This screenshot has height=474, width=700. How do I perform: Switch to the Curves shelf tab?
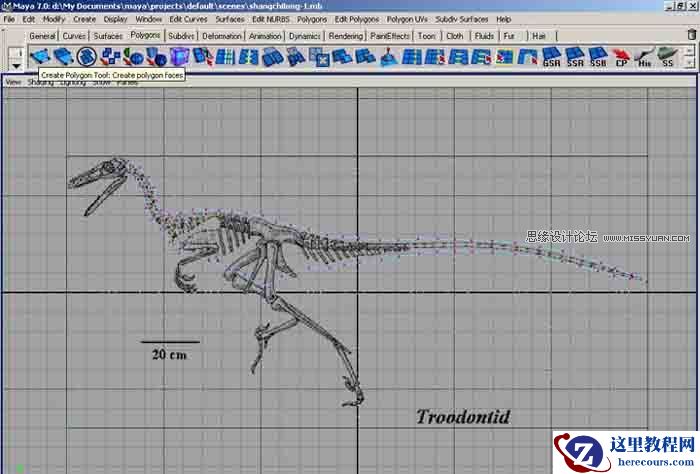(74, 36)
